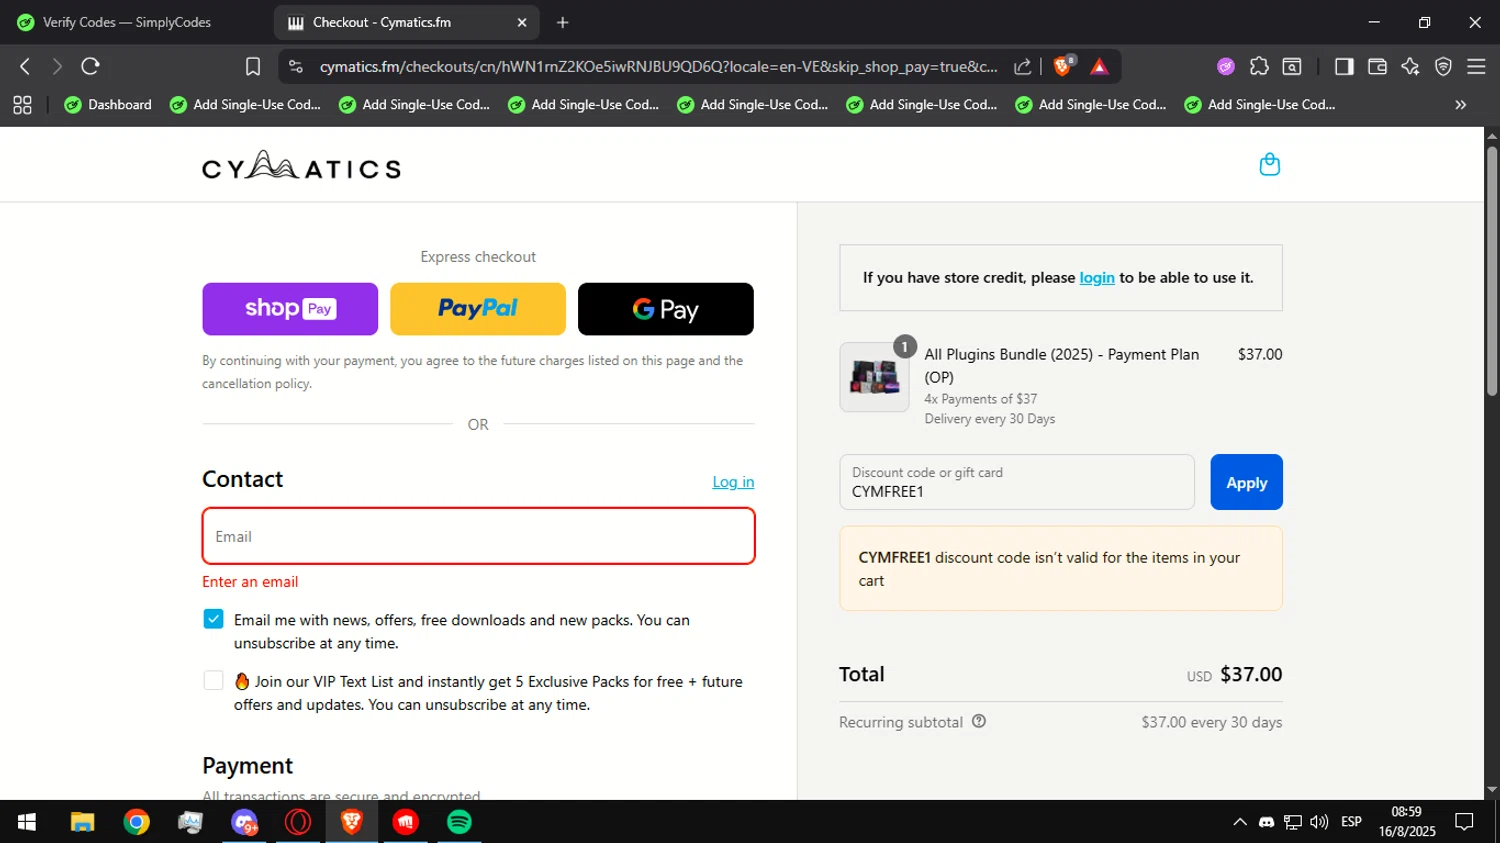The width and height of the screenshot is (1500, 843).
Task: Go back with the browser back arrow
Action: tap(25, 66)
